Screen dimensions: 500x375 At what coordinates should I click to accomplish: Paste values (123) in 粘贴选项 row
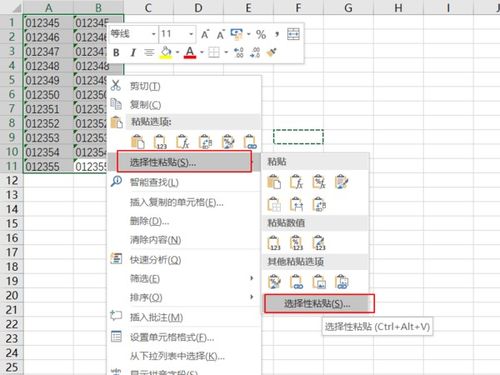[x=160, y=142]
